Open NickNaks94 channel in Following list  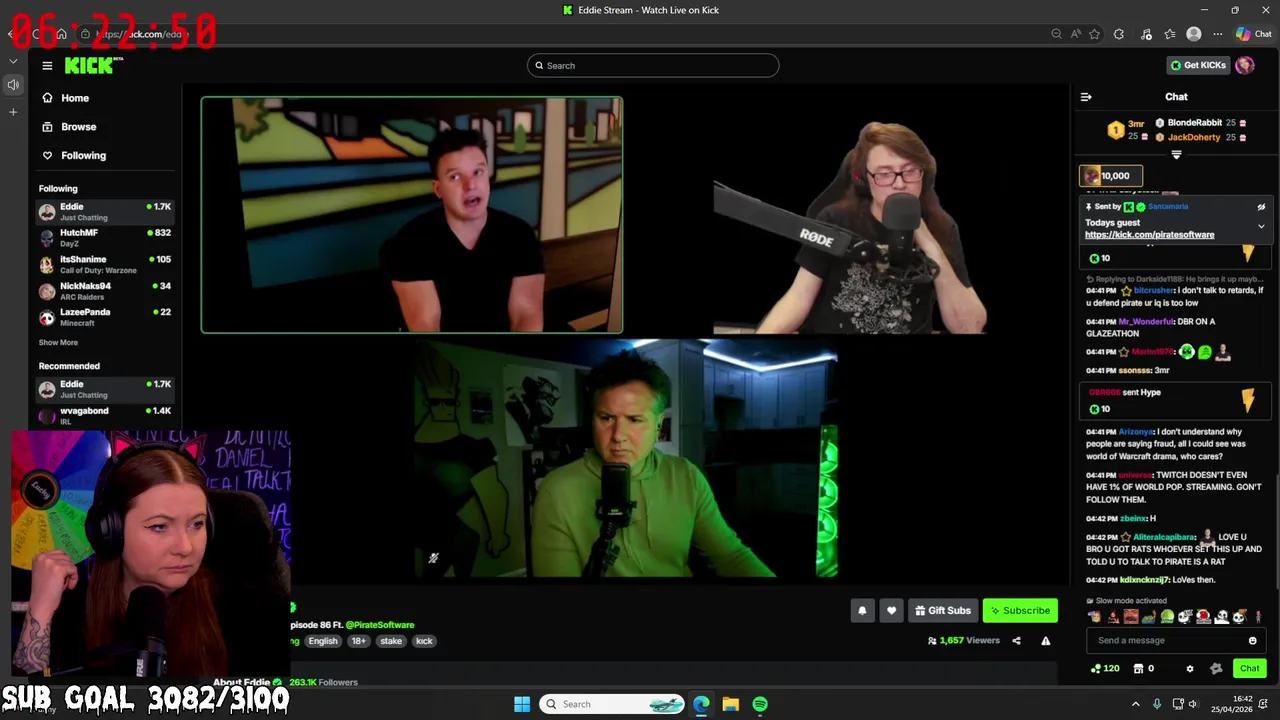click(x=105, y=291)
